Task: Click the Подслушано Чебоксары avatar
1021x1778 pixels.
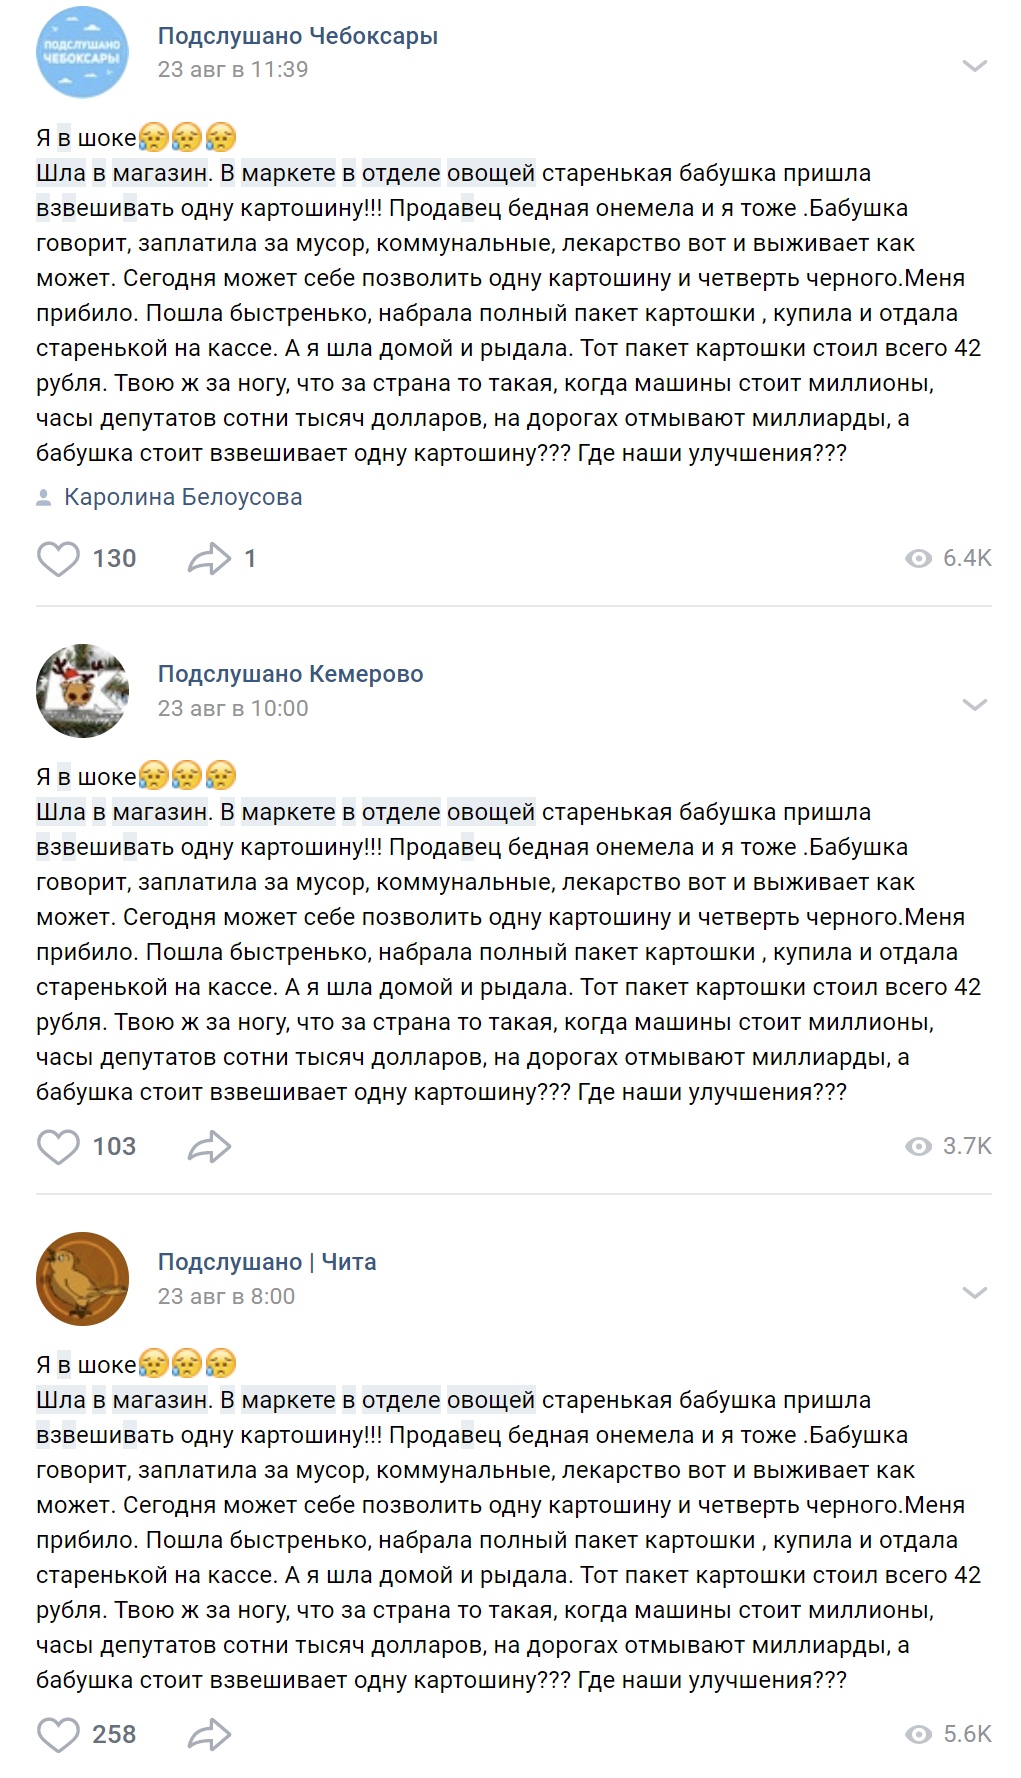Action: pos(83,52)
